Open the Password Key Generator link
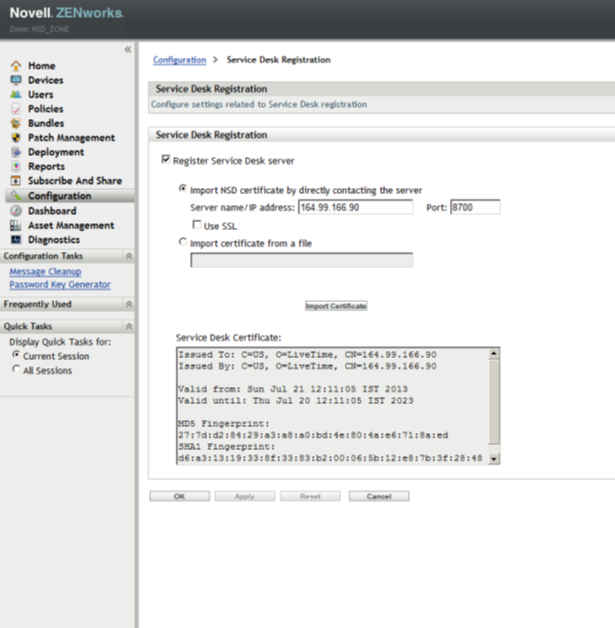The height and width of the screenshot is (628, 615). [60, 284]
